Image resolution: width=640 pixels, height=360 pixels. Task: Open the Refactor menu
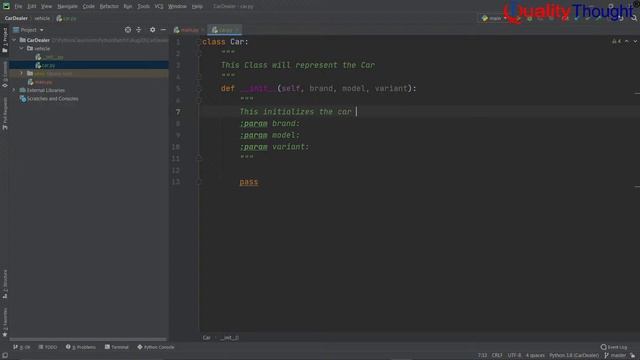109,7
